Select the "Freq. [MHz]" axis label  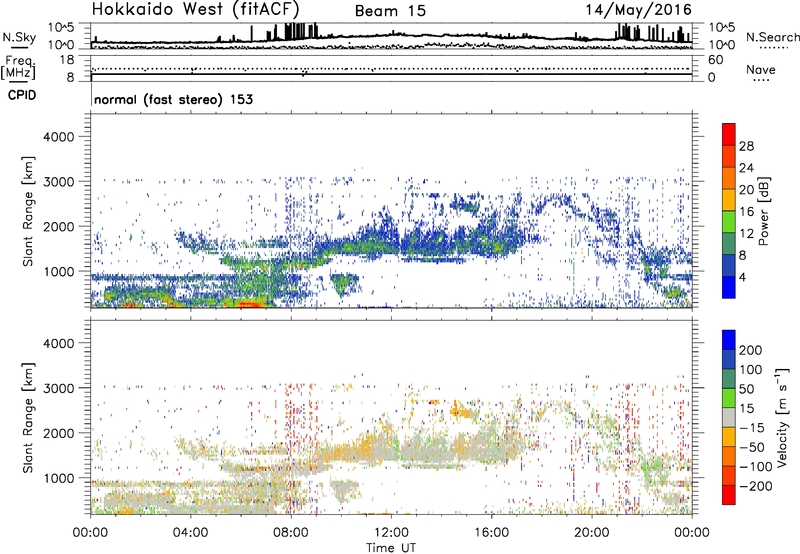click(x=18, y=67)
